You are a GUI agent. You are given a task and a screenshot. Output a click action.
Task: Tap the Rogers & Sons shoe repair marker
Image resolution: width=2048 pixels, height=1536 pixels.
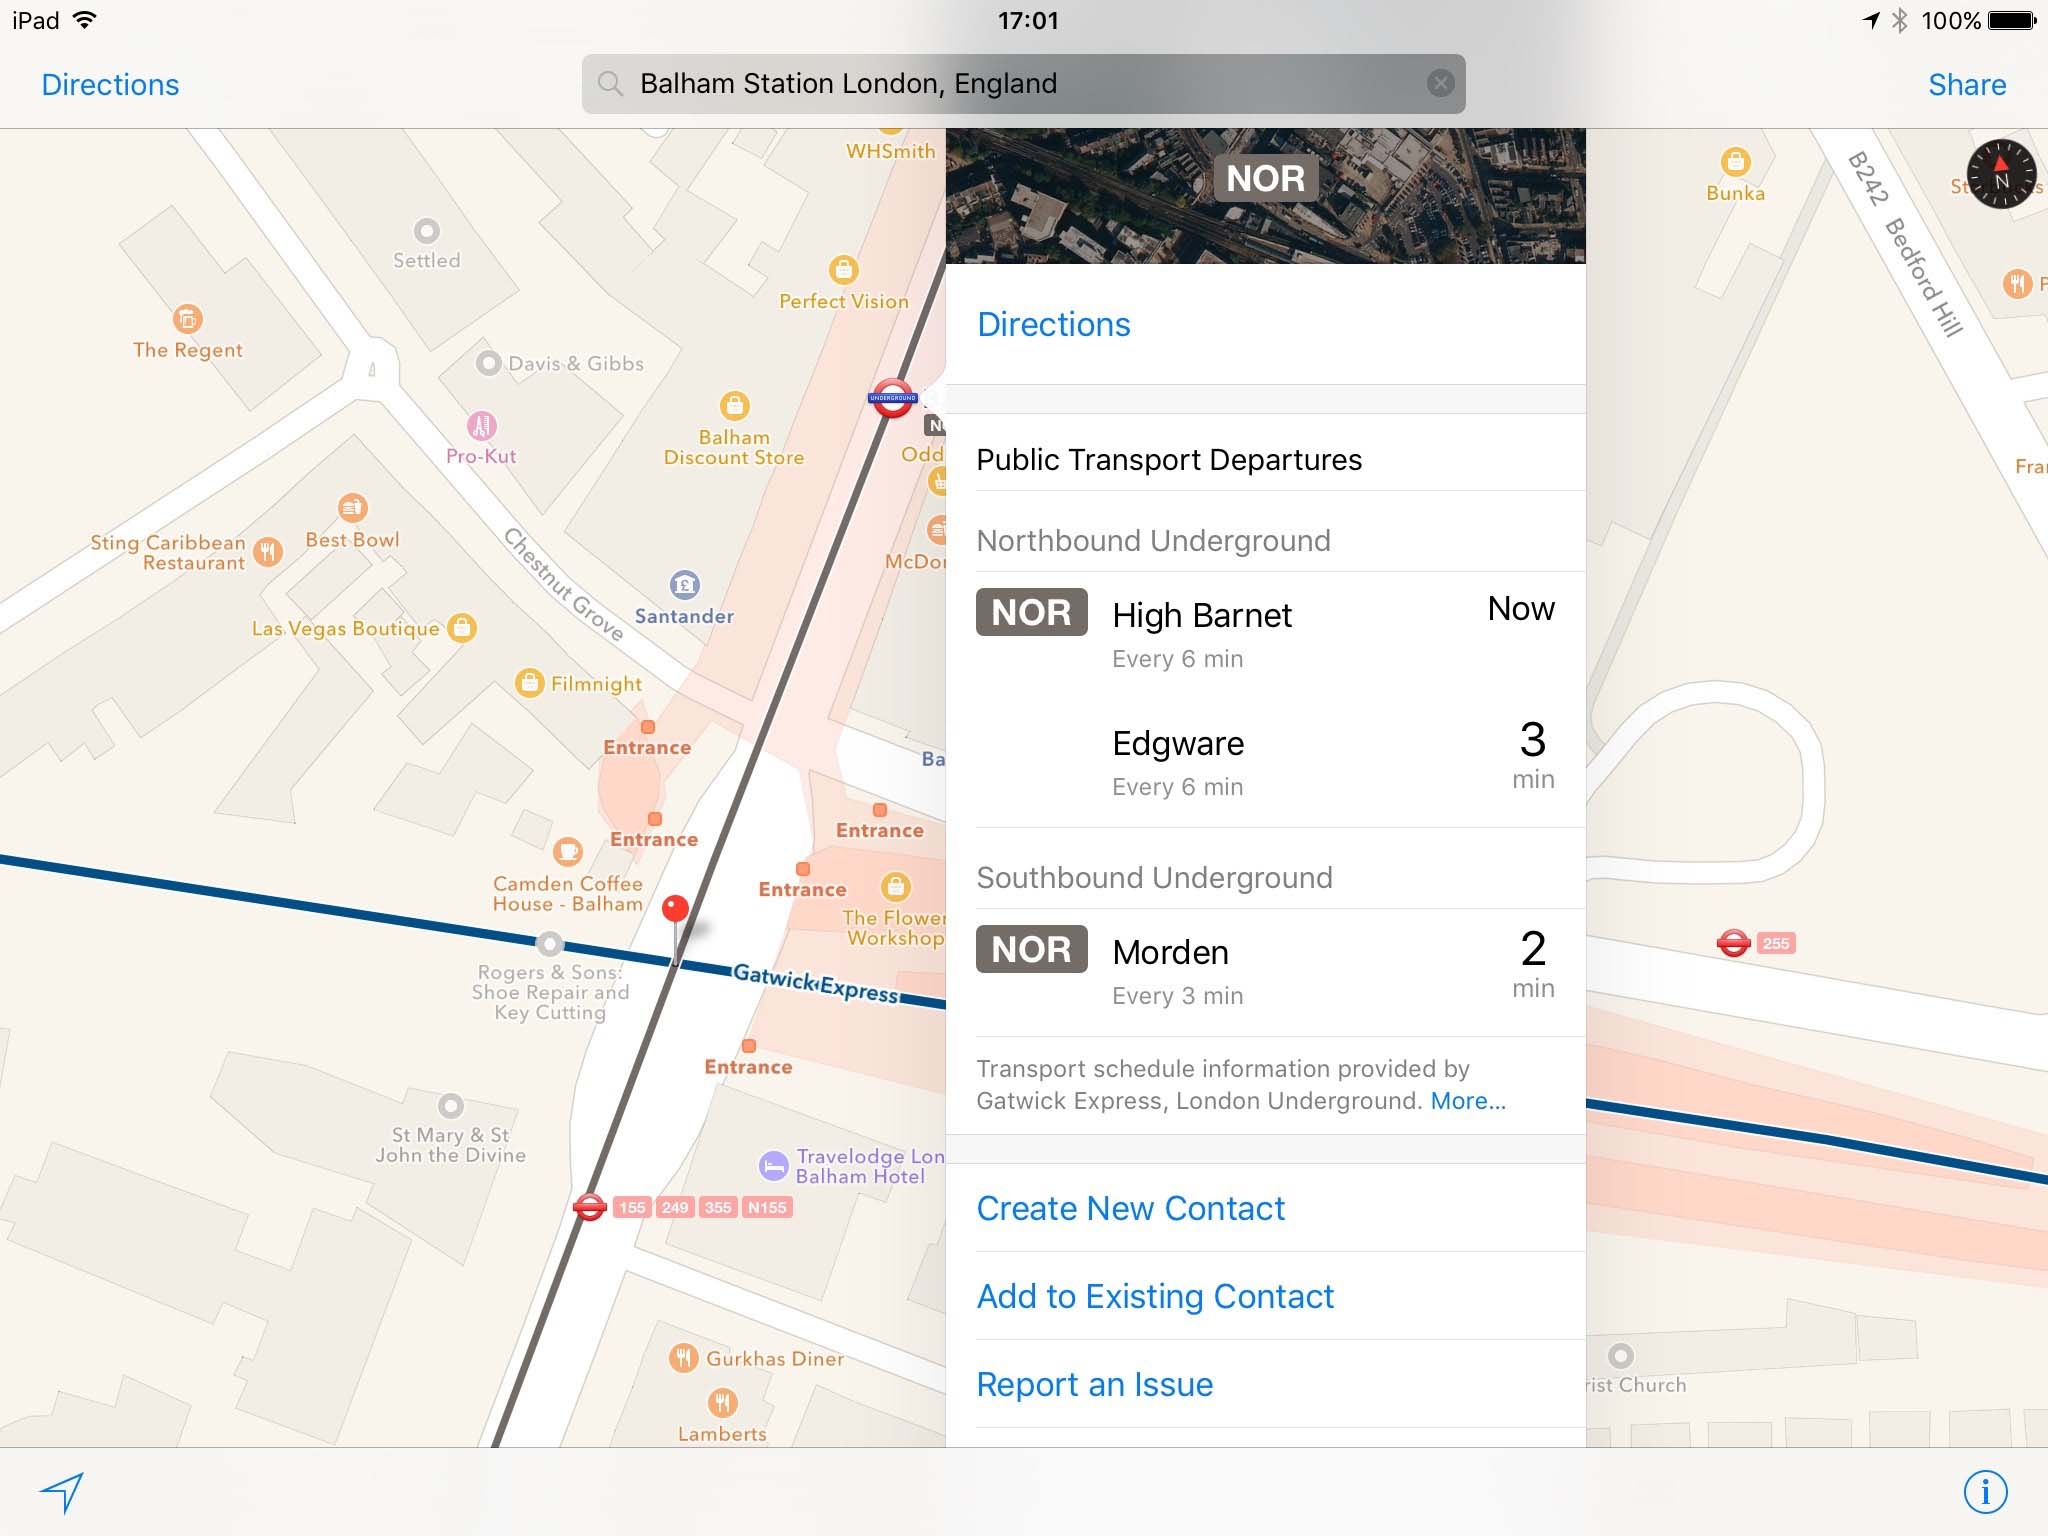(549, 943)
